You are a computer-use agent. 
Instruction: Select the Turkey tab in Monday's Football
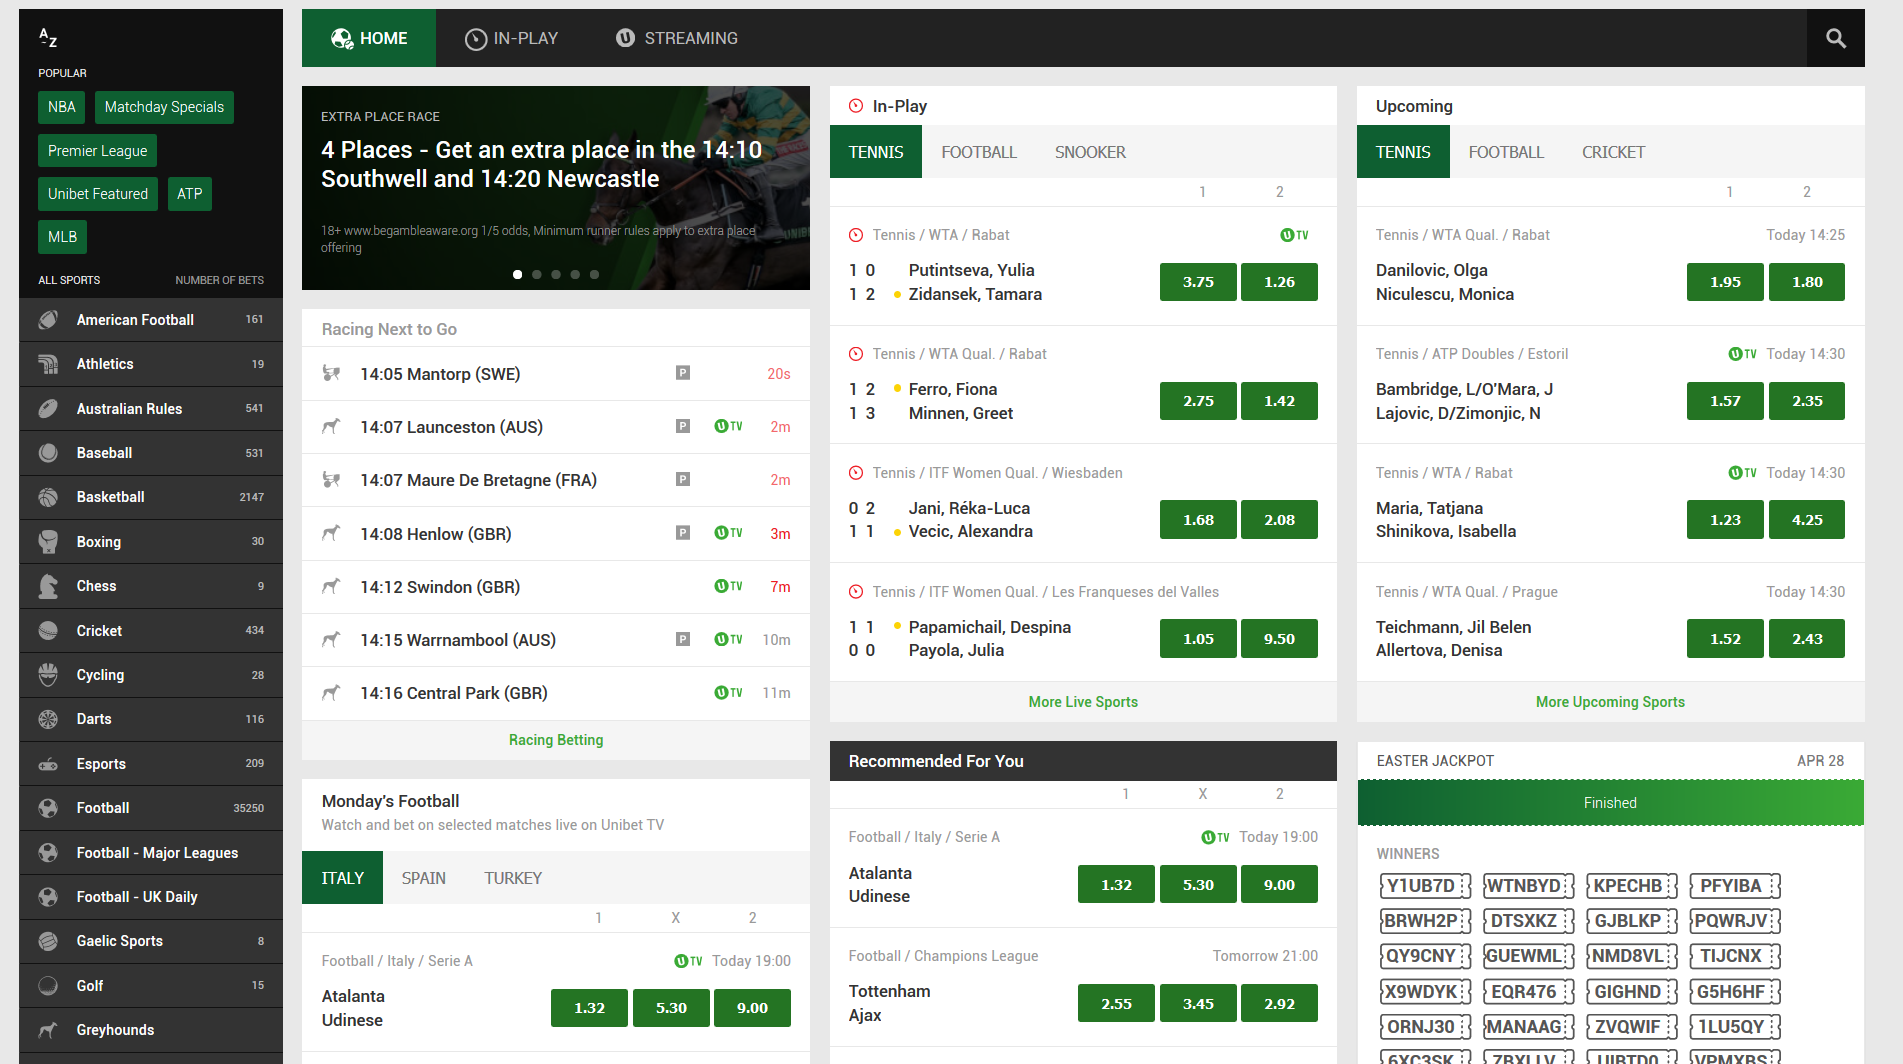tap(513, 878)
